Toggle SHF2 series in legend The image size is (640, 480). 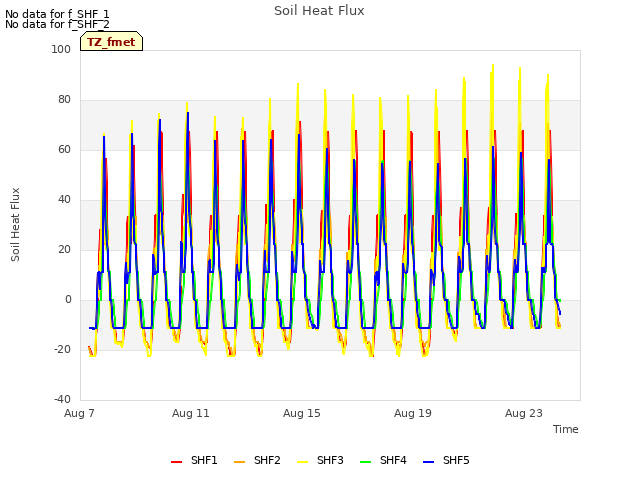(x=257, y=460)
